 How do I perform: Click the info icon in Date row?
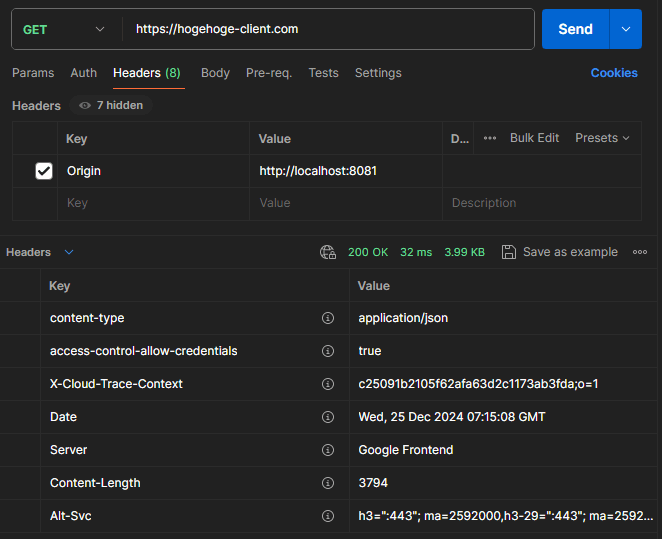click(328, 417)
